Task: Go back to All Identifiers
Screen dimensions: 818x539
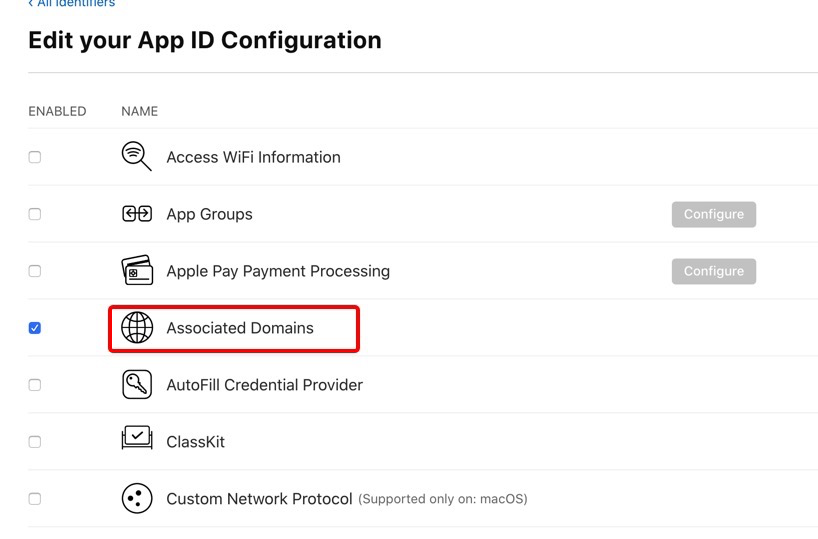Action: pyautogui.click(x=72, y=4)
